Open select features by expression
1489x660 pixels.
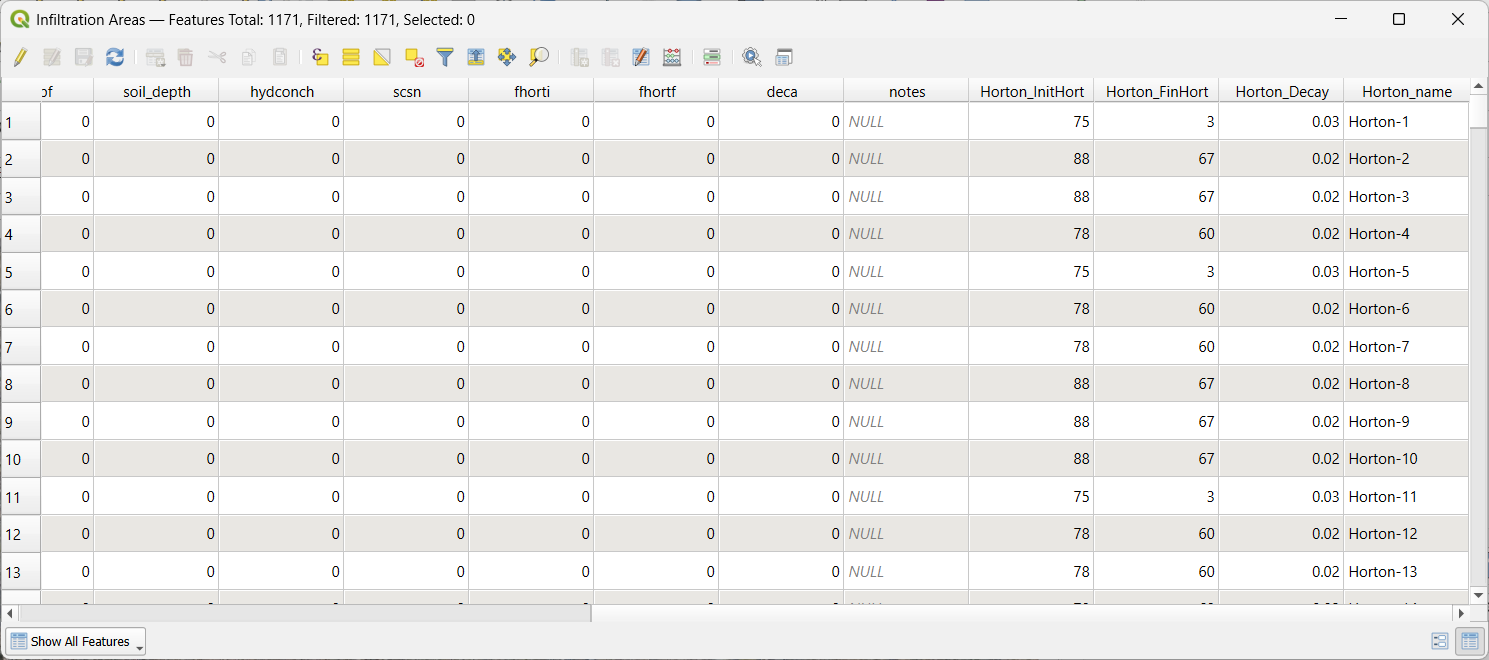tap(320, 57)
